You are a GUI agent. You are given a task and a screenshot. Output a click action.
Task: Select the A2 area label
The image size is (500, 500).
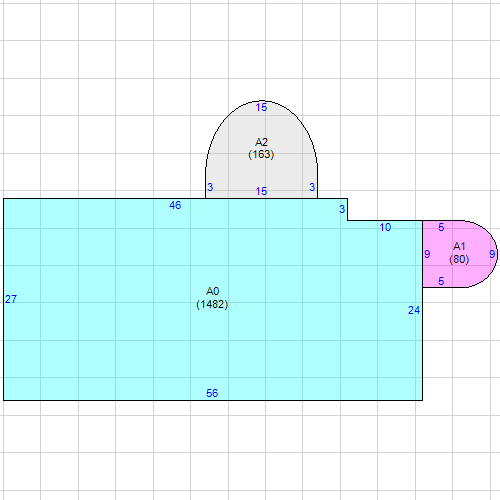(x=261, y=142)
